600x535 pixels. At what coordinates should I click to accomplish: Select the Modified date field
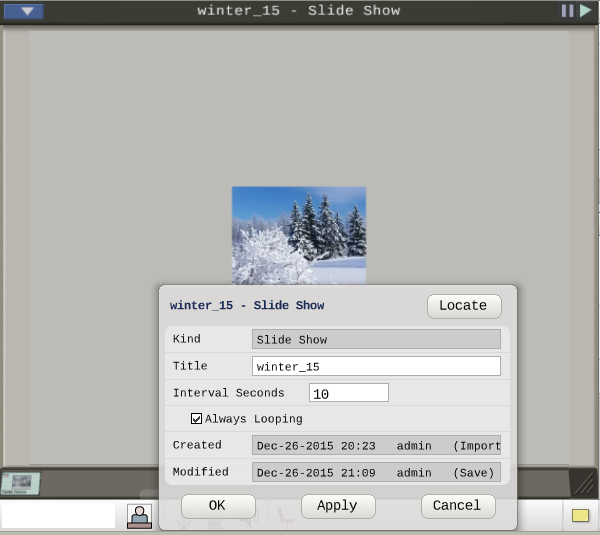pyautogui.click(x=376, y=472)
